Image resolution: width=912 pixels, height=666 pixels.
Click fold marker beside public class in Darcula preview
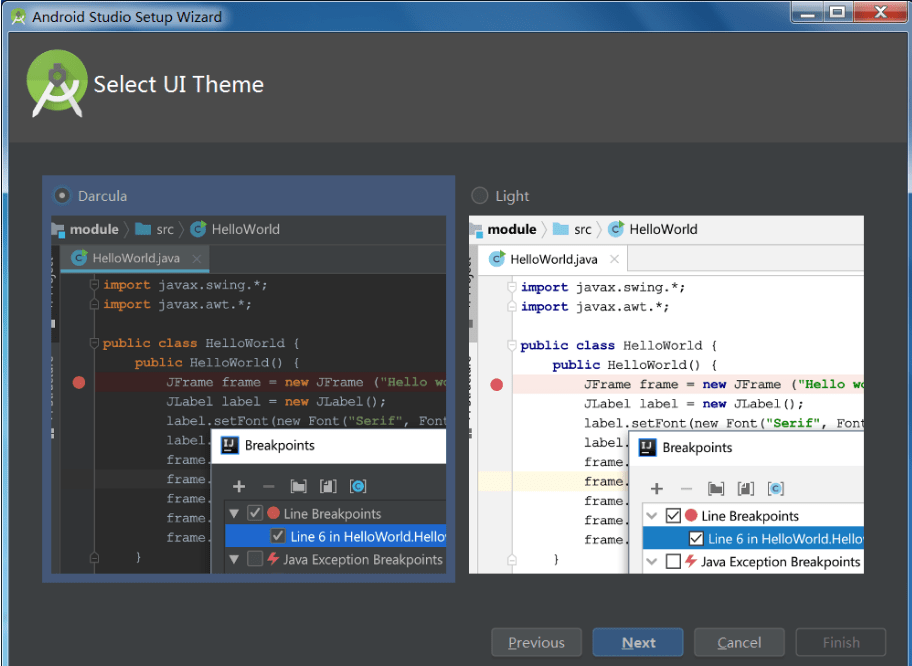click(x=94, y=343)
